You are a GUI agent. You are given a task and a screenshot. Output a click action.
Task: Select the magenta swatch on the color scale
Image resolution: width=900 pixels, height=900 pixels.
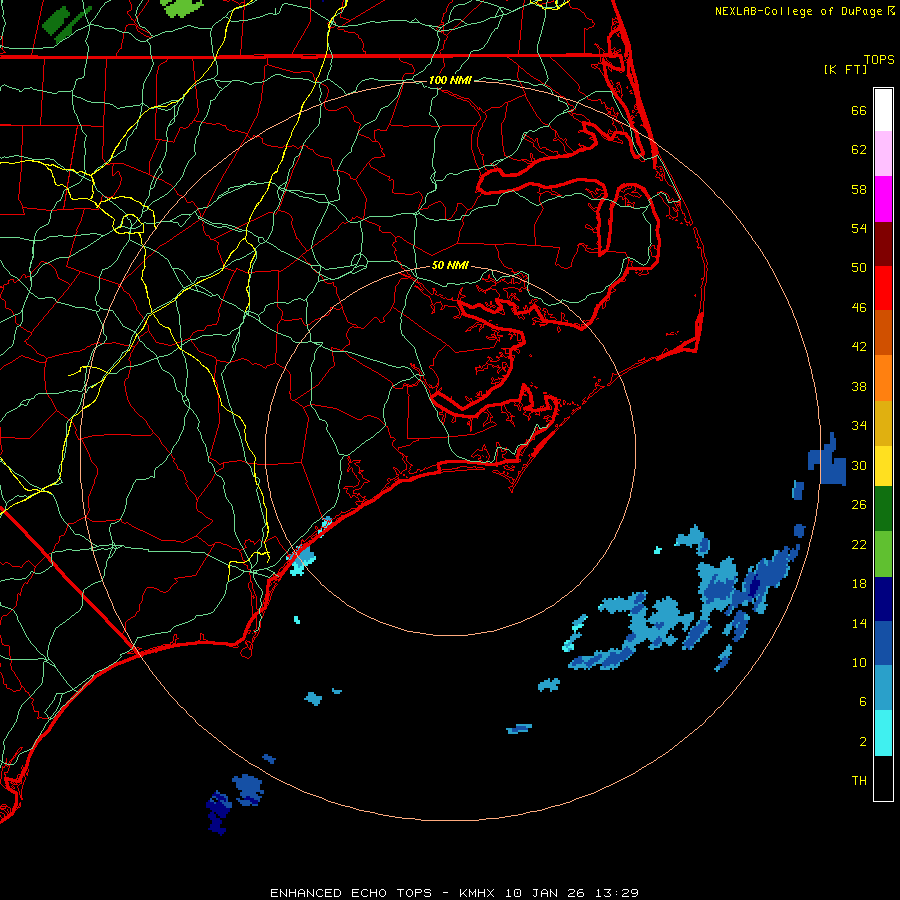(883, 199)
